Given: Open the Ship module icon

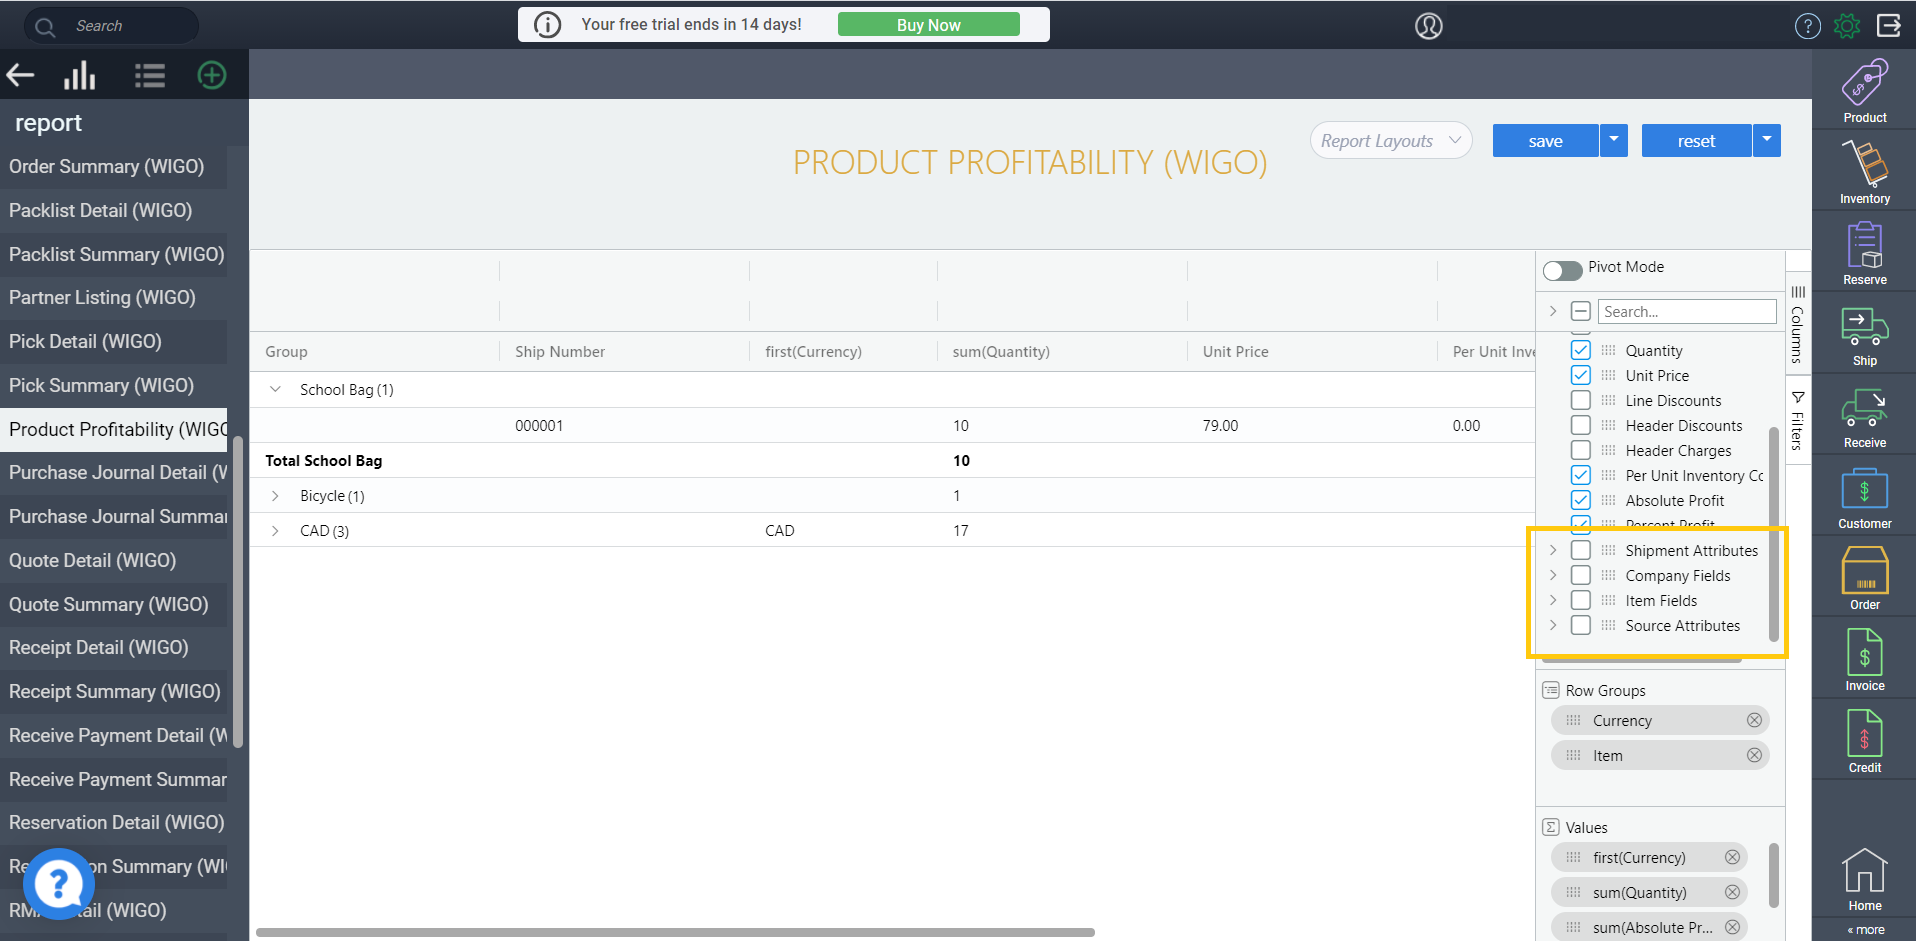Looking at the screenshot, I should (x=1864, y=335).
